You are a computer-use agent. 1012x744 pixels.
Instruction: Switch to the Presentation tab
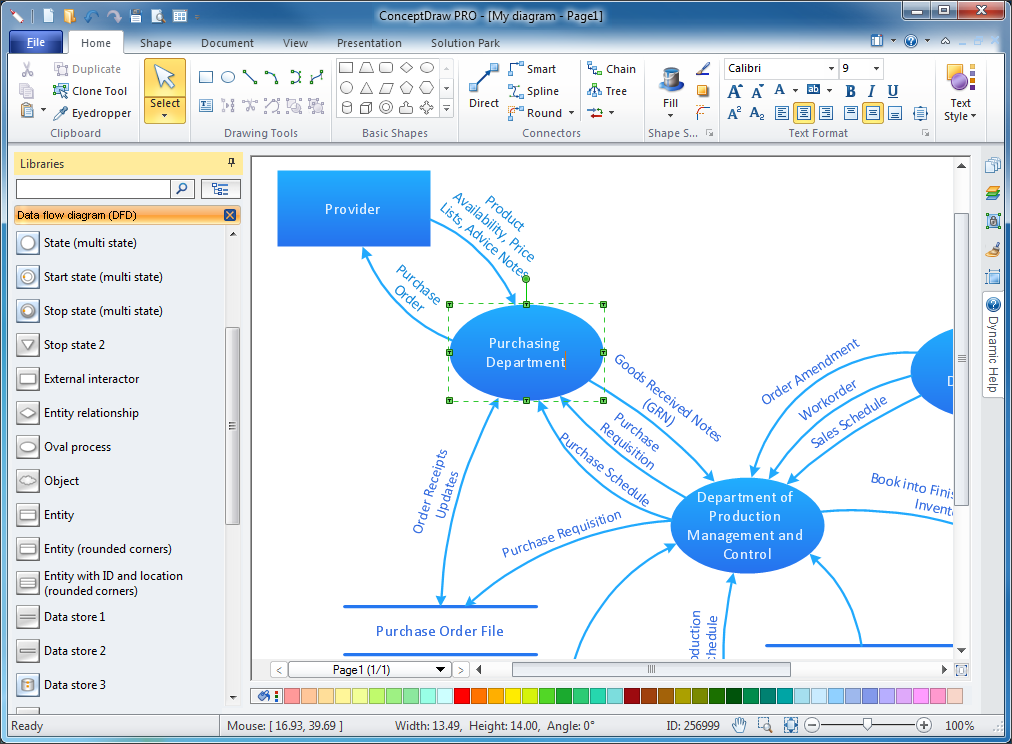[x=369, y=43]
